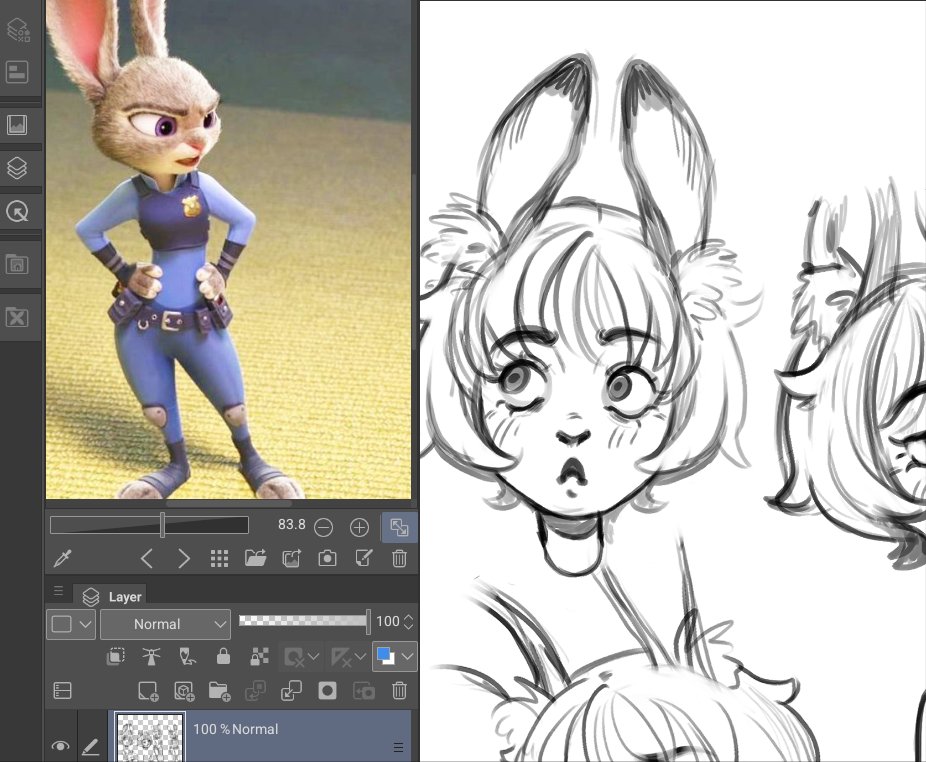Select the Layer tab
Screen dimensions: 926x762
(x=111, y=597)
